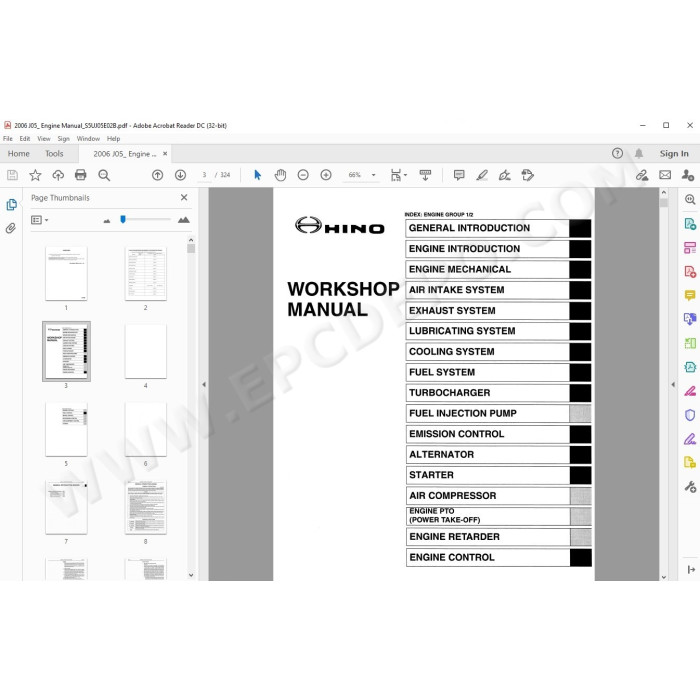Close the Page Thumbnails panel
Image resolution: width=700 pixels, height=700 pixels.
(184, 197)
